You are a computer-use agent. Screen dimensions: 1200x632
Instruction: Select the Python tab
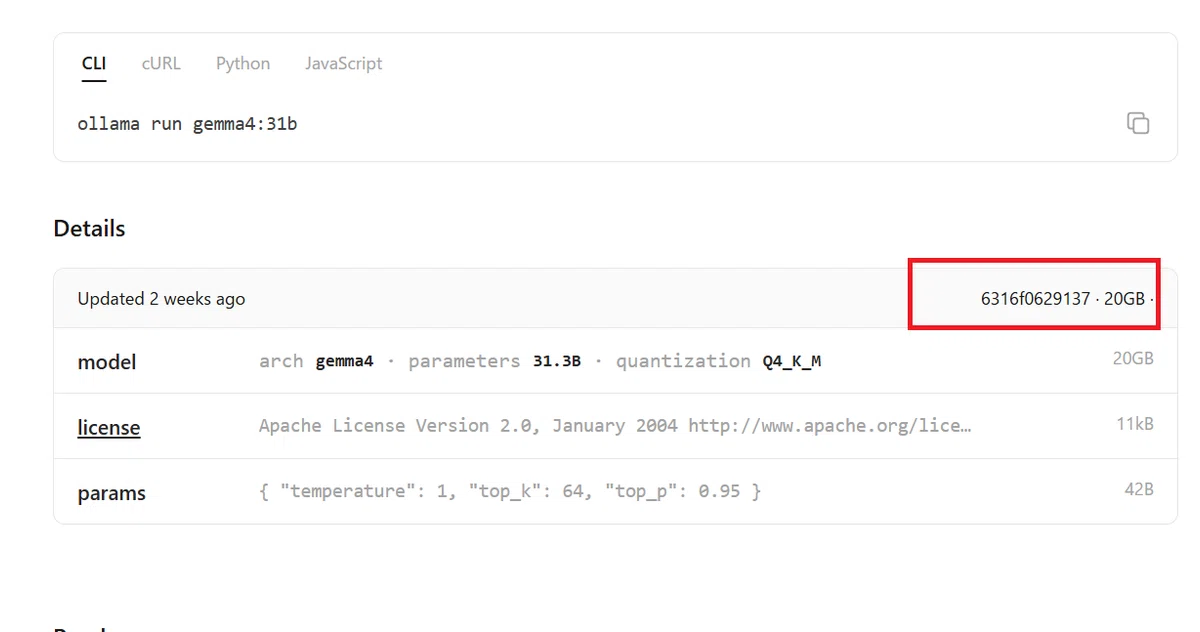pyautogui.click(x=243, y=63)
